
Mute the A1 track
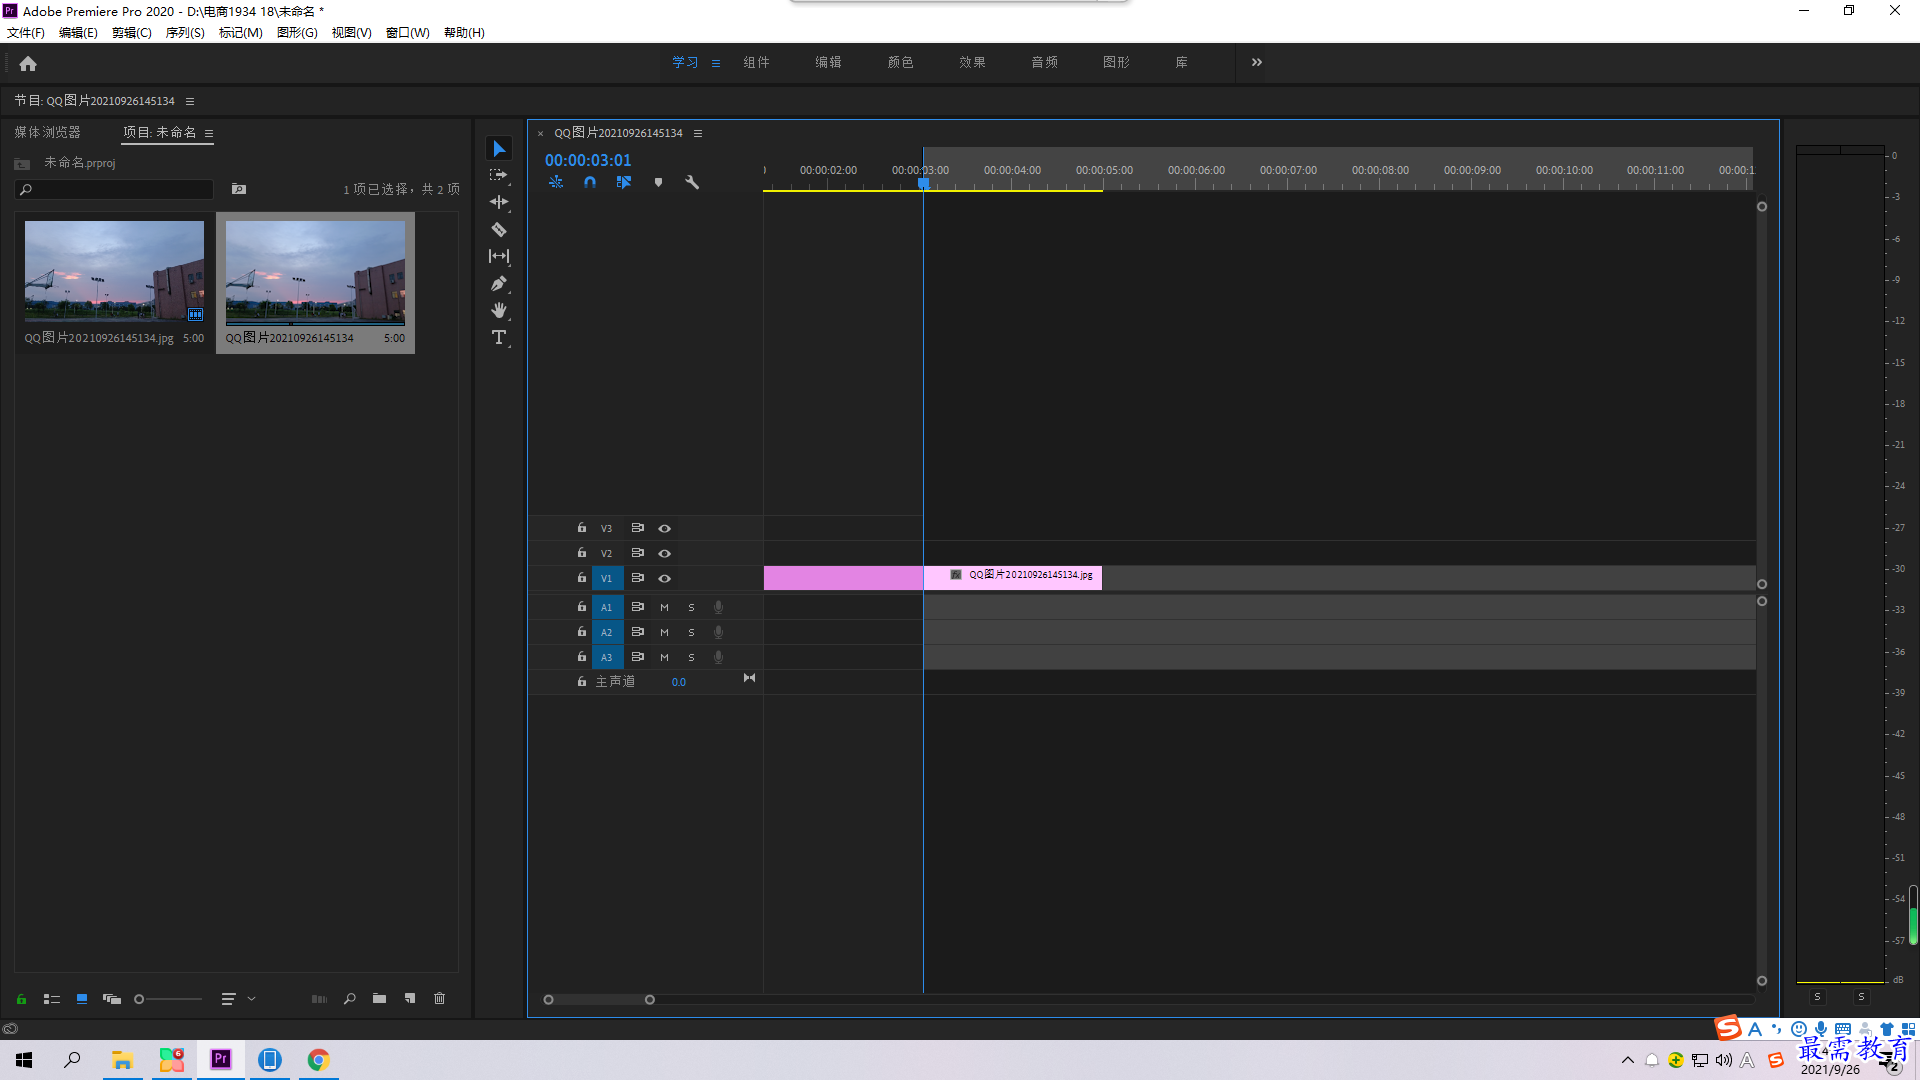tap(664, 607)
